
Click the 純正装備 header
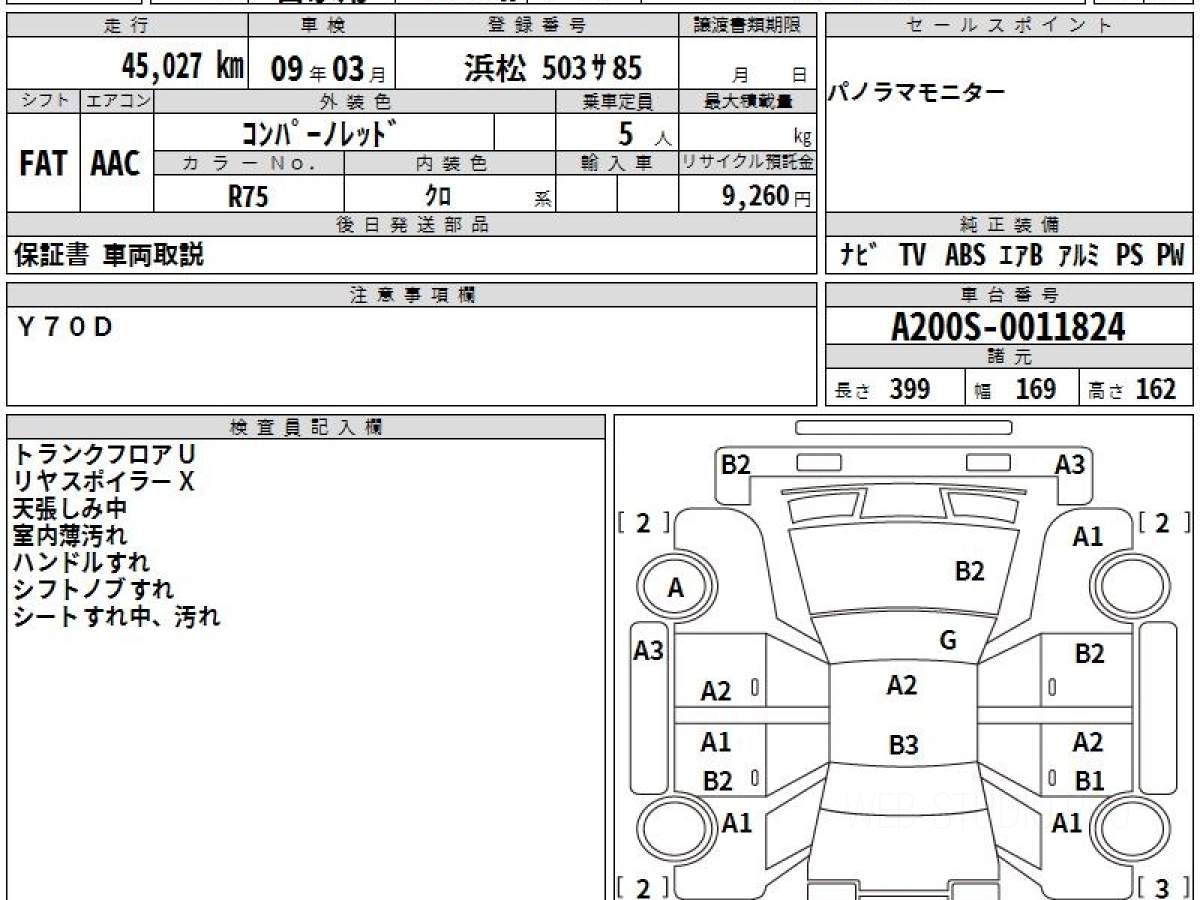(1009, 225)
